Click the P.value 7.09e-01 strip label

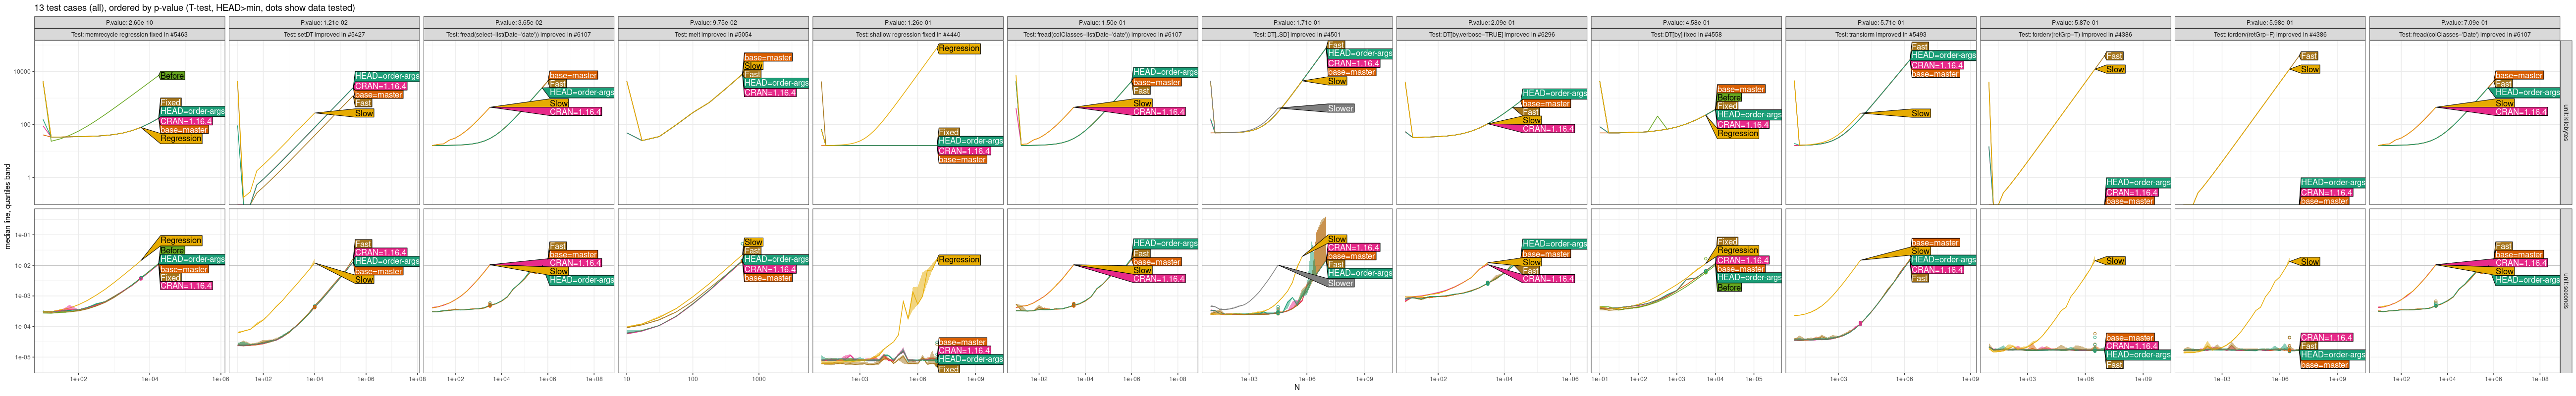(x=2463, y=22)
